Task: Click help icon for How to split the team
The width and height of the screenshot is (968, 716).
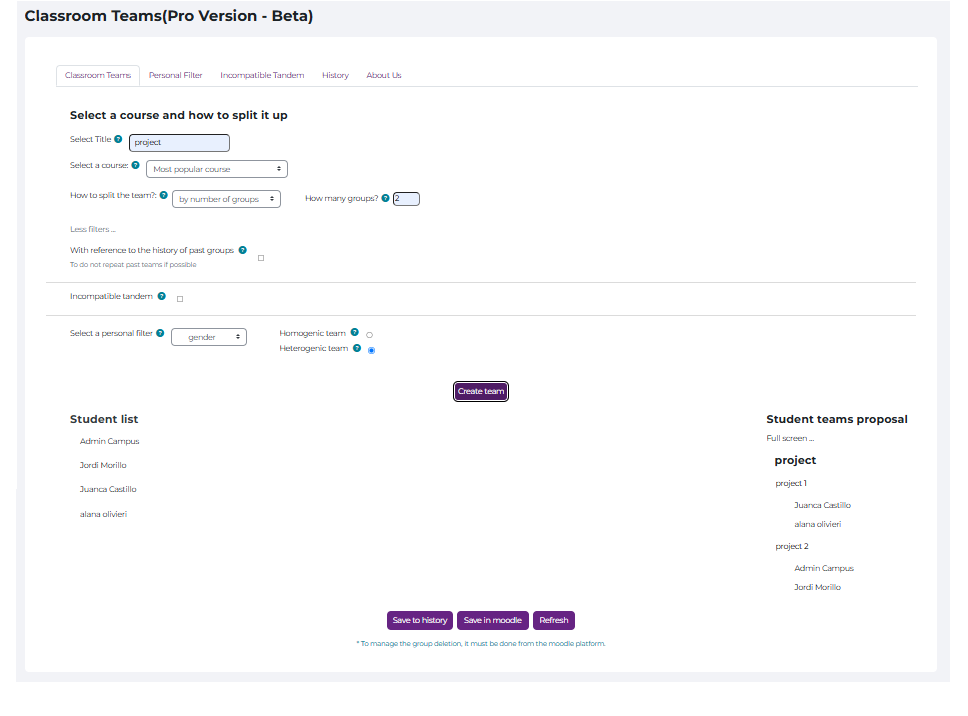Action: point(163,196)
